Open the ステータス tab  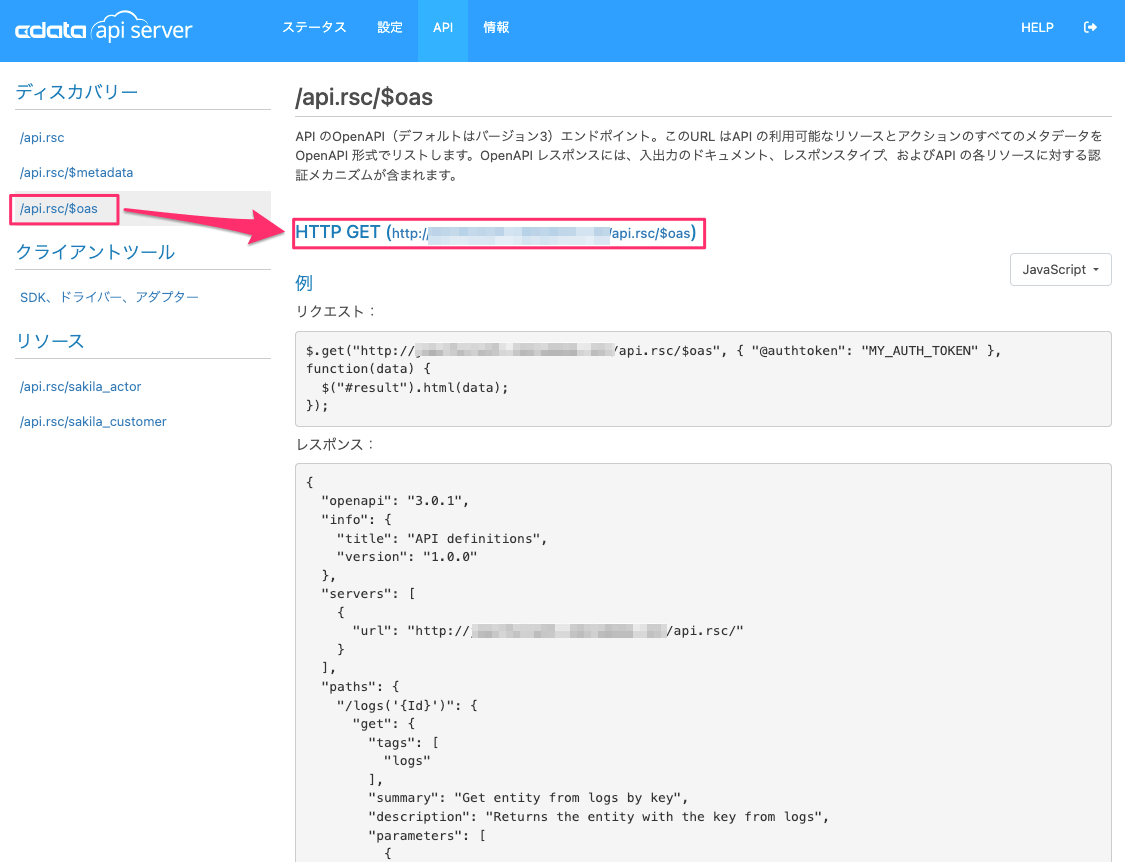(x=314, y=28)
